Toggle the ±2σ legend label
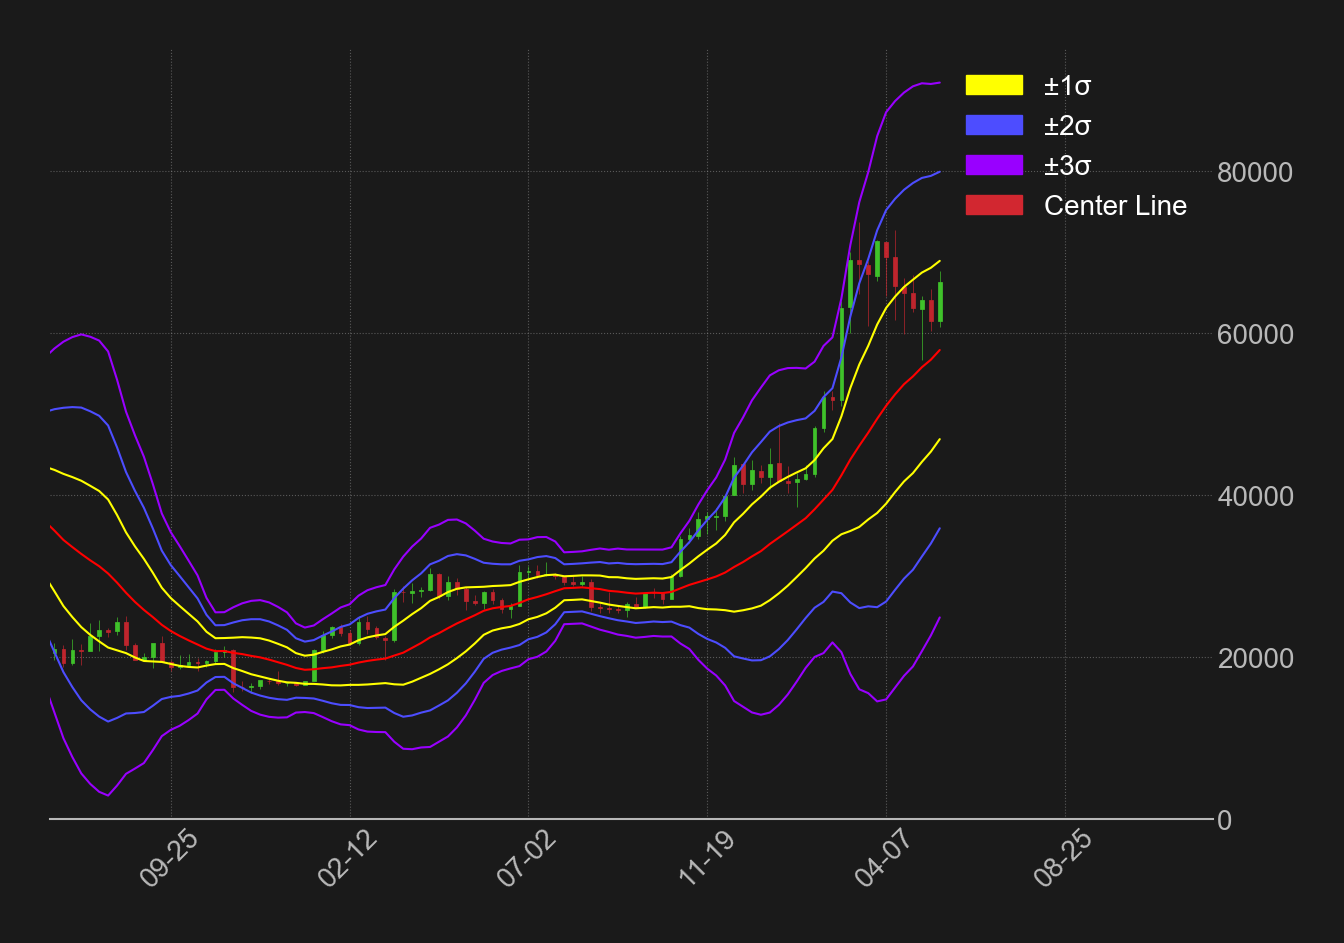The height and width of the screenshot is (943, 1344). [x=1067, y=126]
